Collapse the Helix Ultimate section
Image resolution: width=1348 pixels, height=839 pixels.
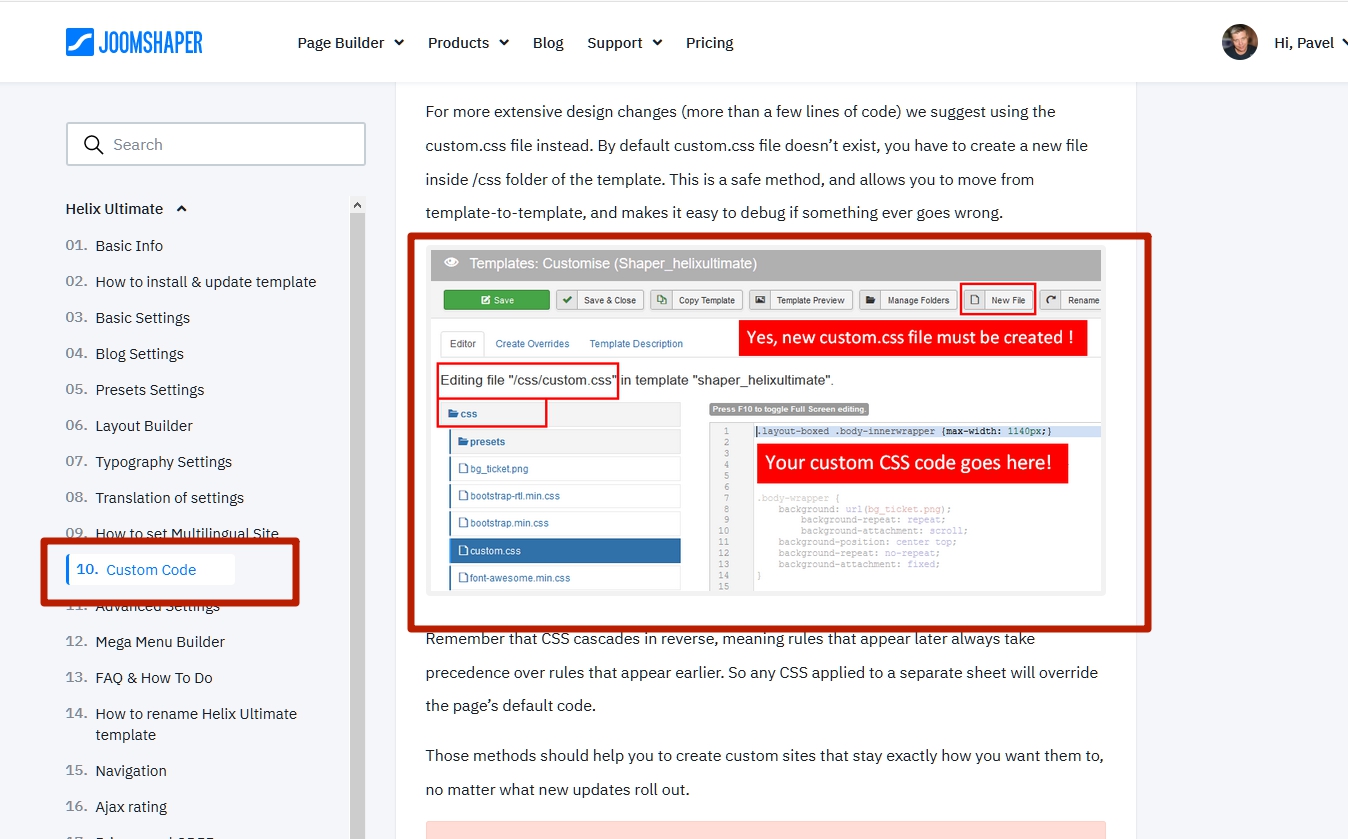click(x=181, y=209)
